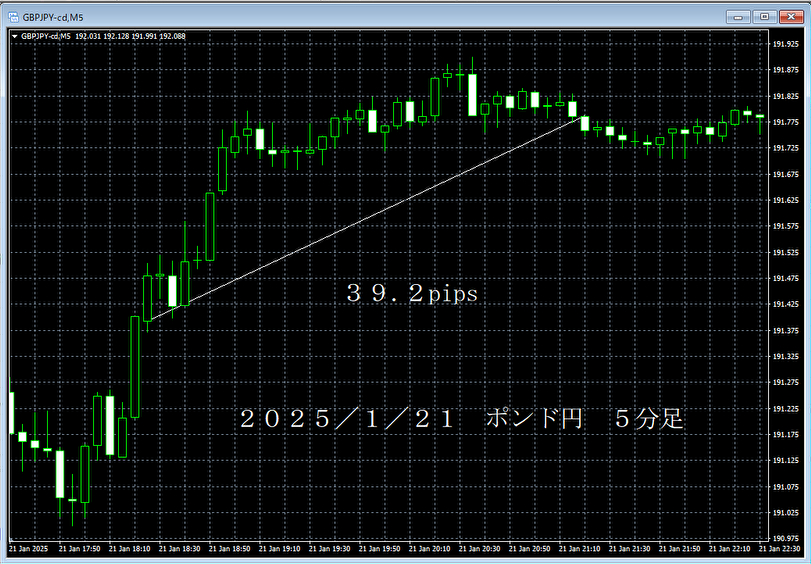Close the GBPJPY-cd,M5 chart window
This screenshot has height=564, width=811.
click(x=791, y=17)
